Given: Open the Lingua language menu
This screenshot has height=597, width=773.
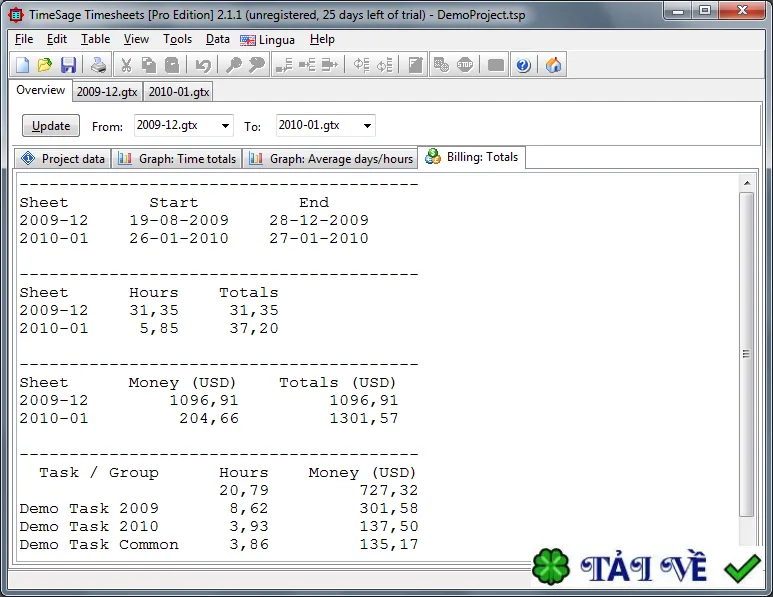Looking at the screenshot, I should tap(268, 40).
